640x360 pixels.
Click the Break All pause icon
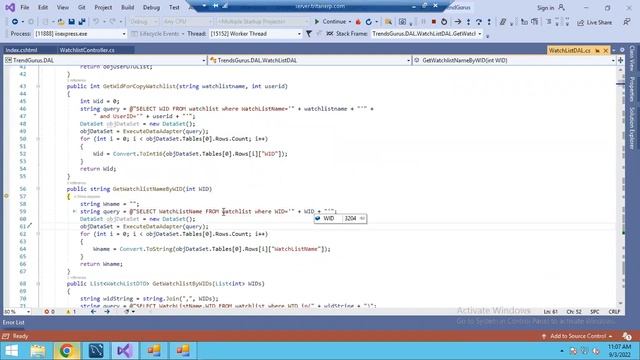point(423,22)
